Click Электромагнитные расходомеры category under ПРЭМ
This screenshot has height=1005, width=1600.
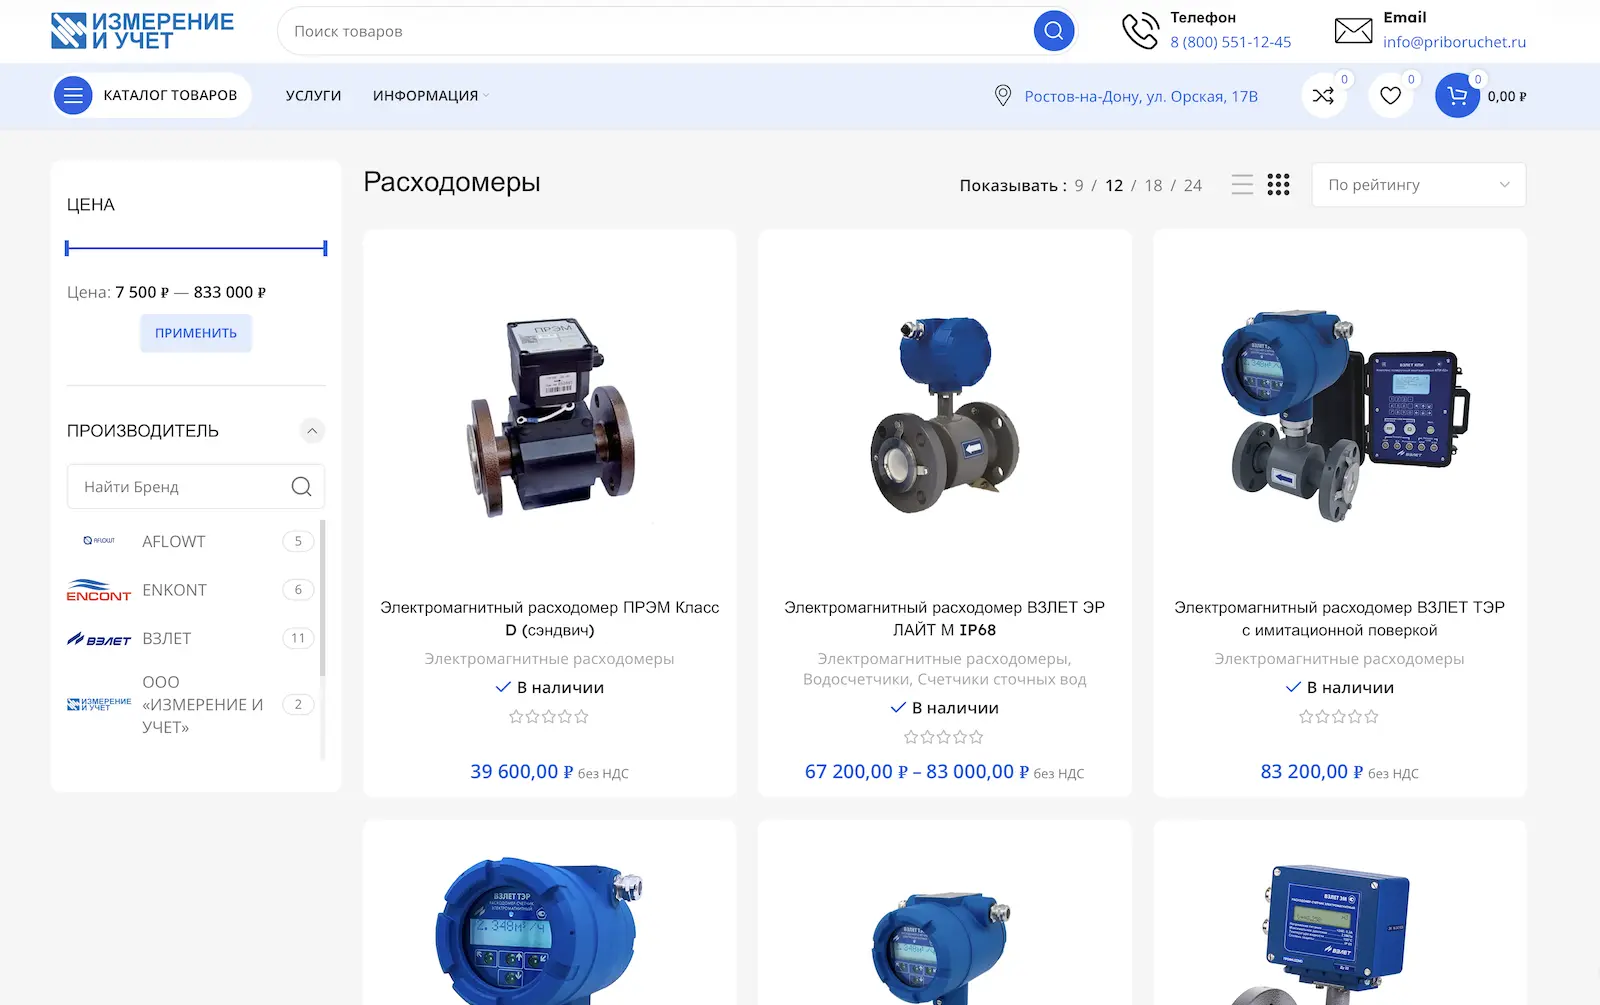click(549, 659)
